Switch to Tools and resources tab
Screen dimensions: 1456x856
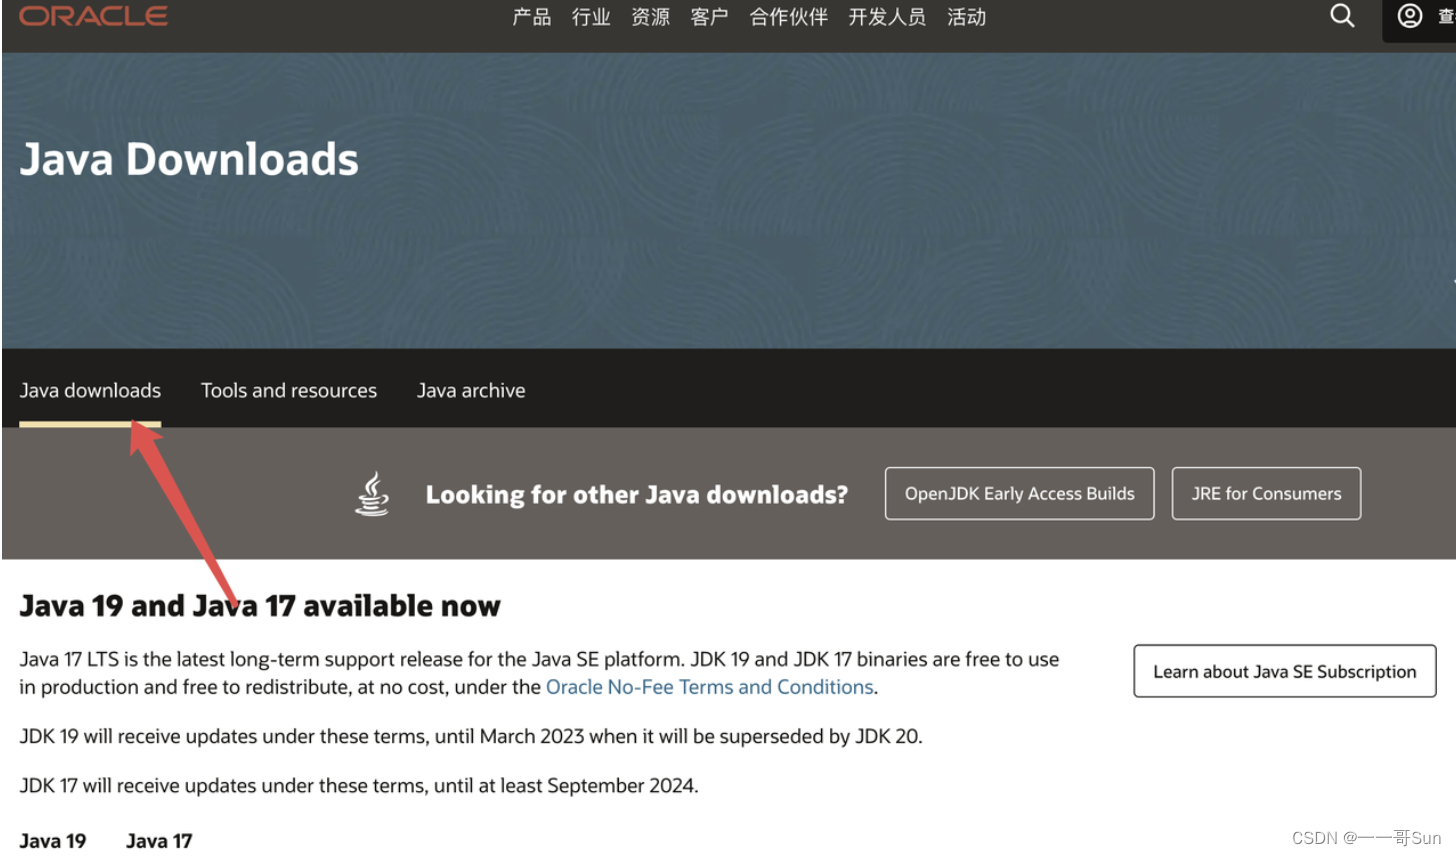tap(289, 391)
